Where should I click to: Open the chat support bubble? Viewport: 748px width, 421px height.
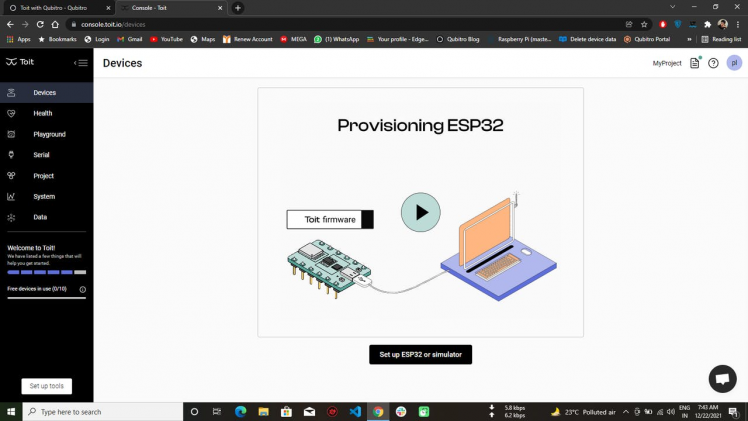(722, 379)
